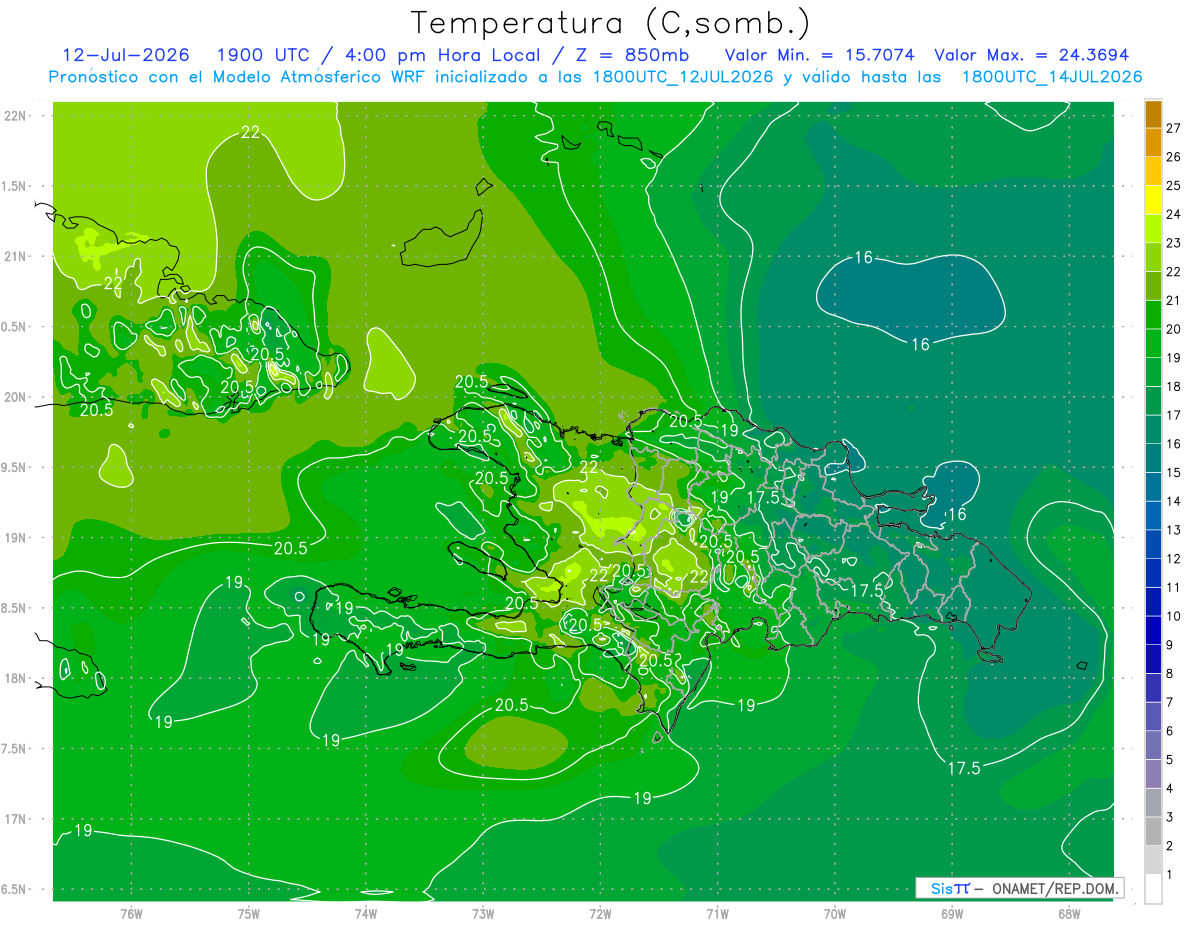Image resolution: width=1200 pixels, height=927 pixels.
Task: Click the color bar label "1"
Action: (x=1169, y=875)
